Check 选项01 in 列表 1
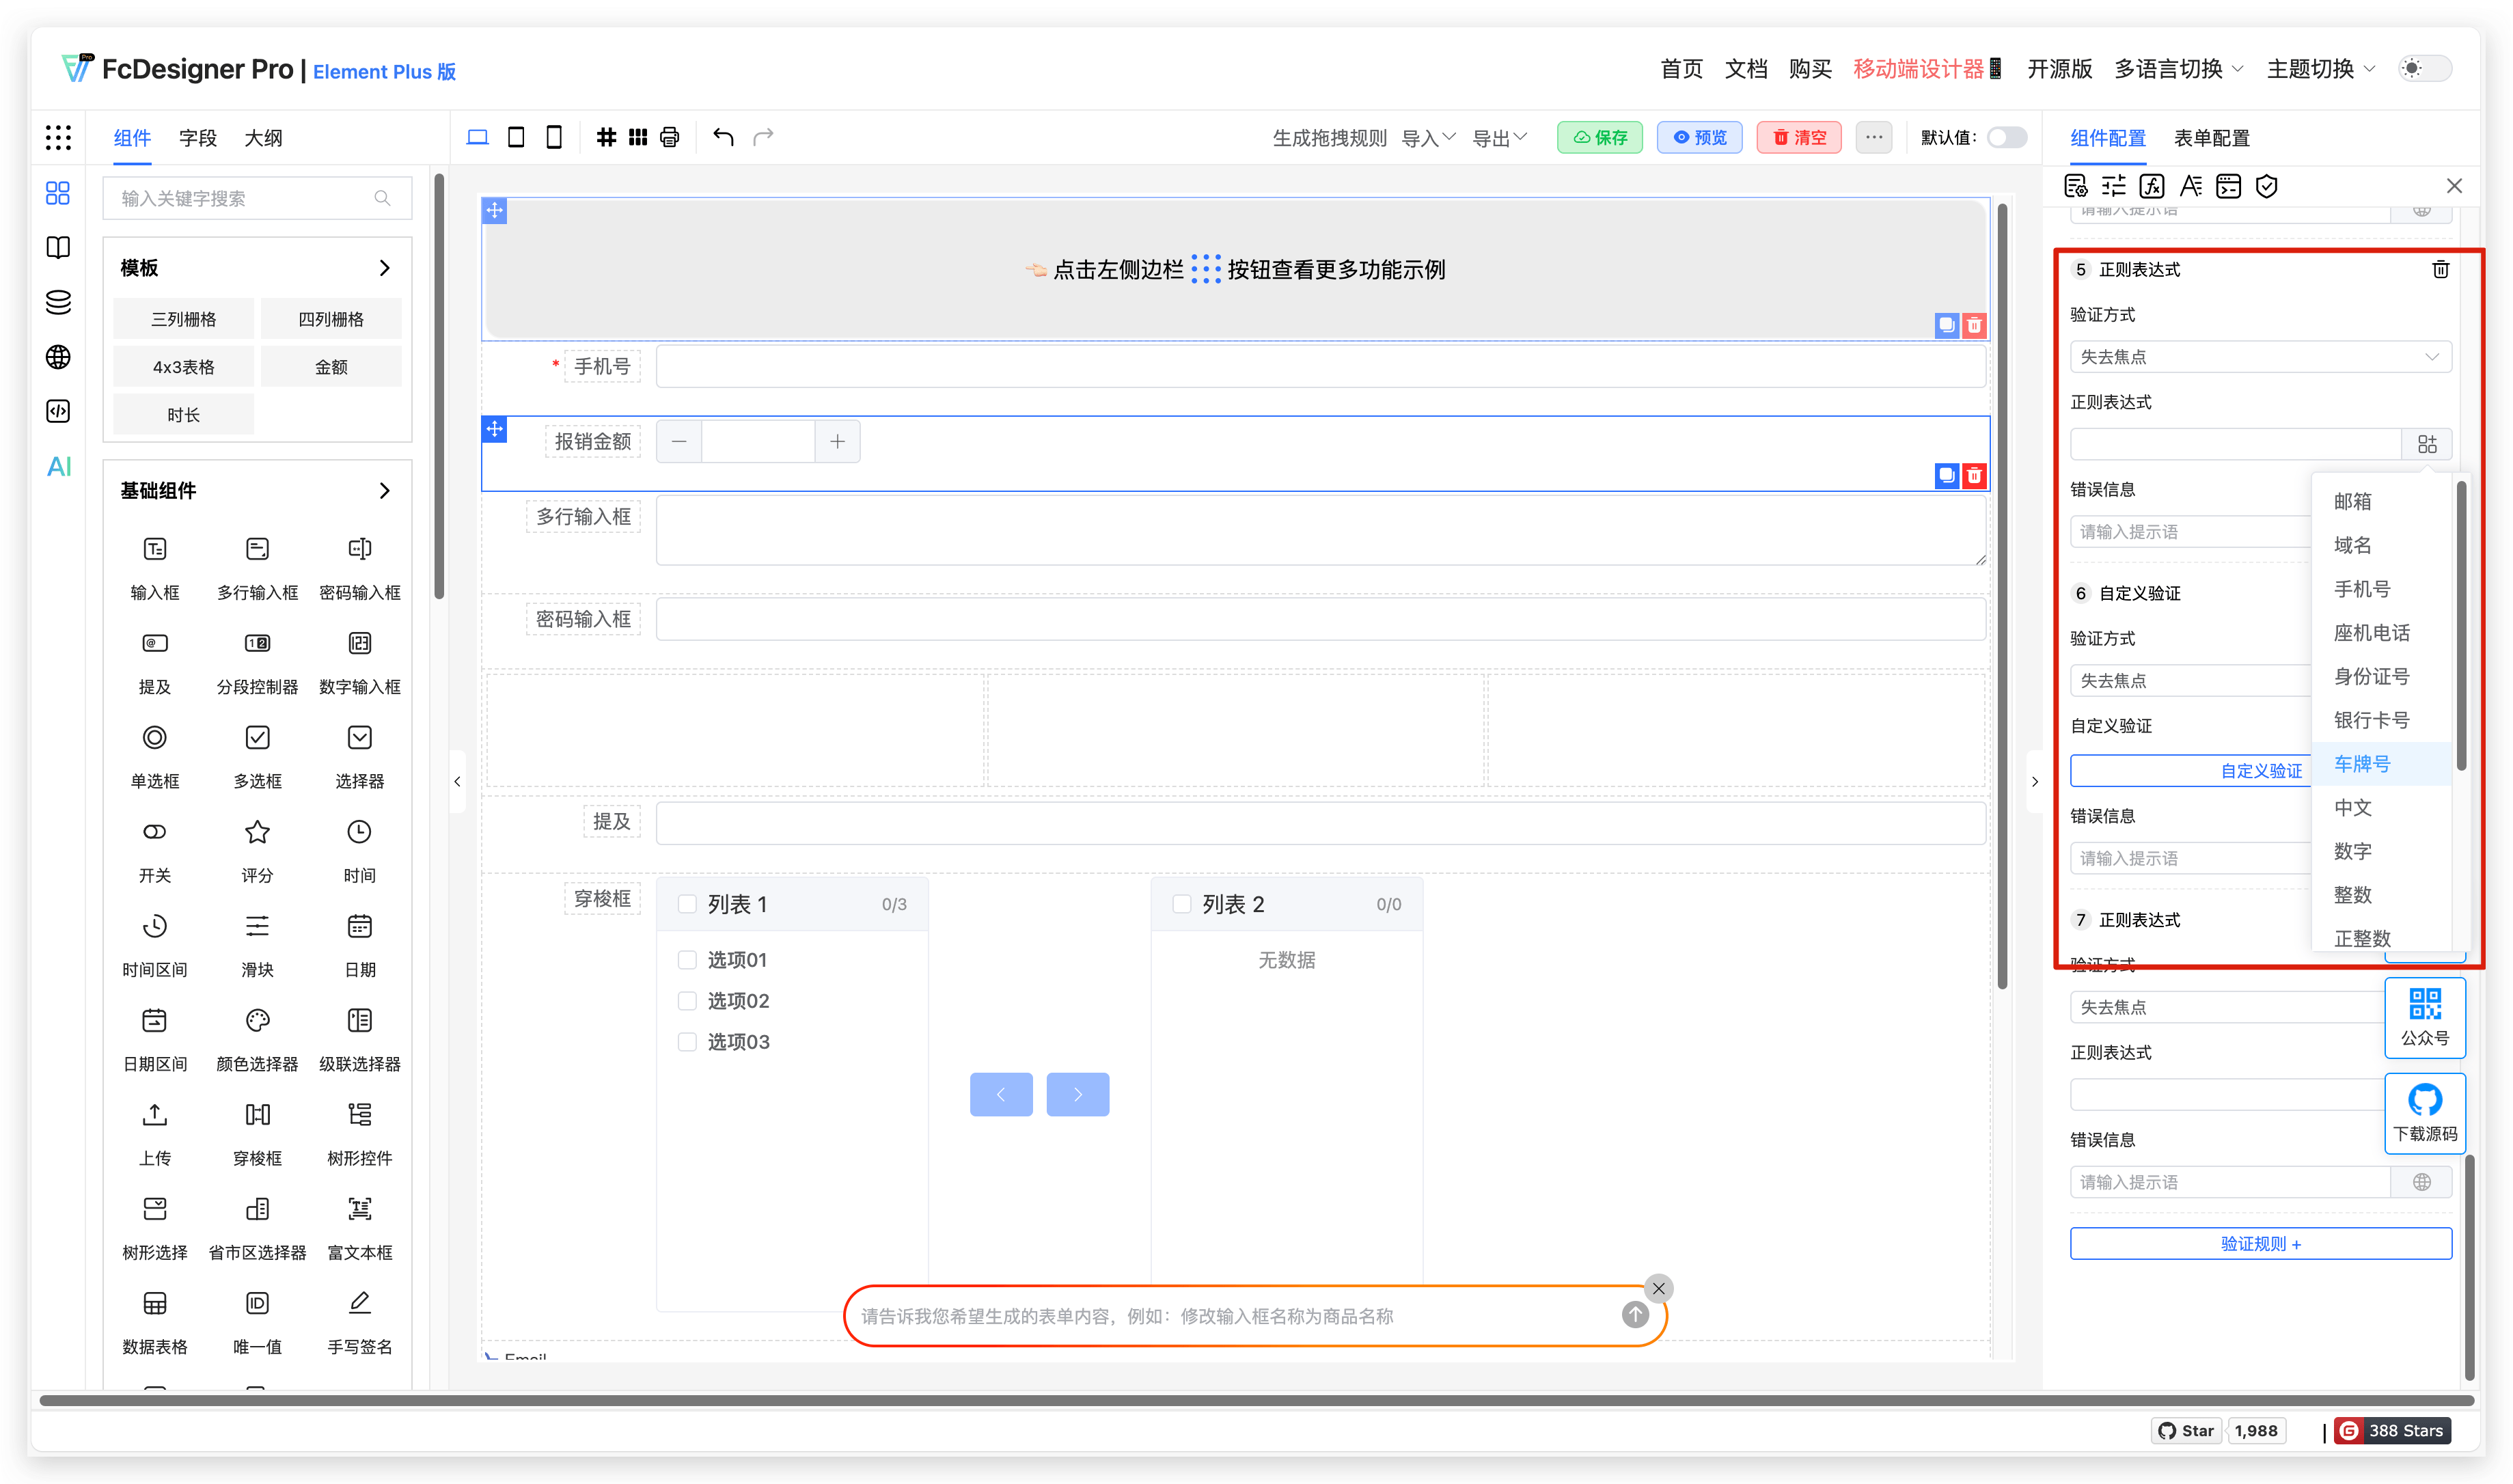Viewport: 2513px width, 1484px height. tap(687, 959)
